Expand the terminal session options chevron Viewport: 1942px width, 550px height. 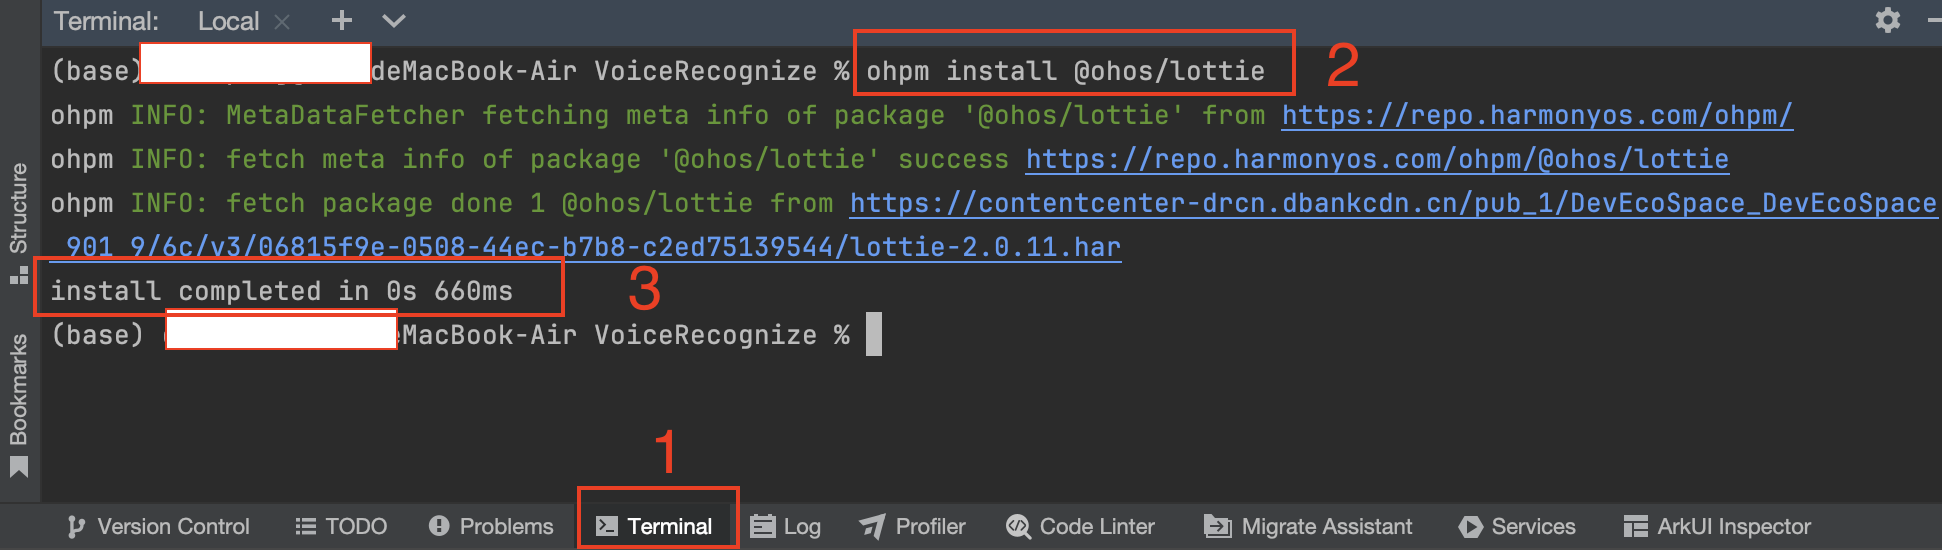394,20
